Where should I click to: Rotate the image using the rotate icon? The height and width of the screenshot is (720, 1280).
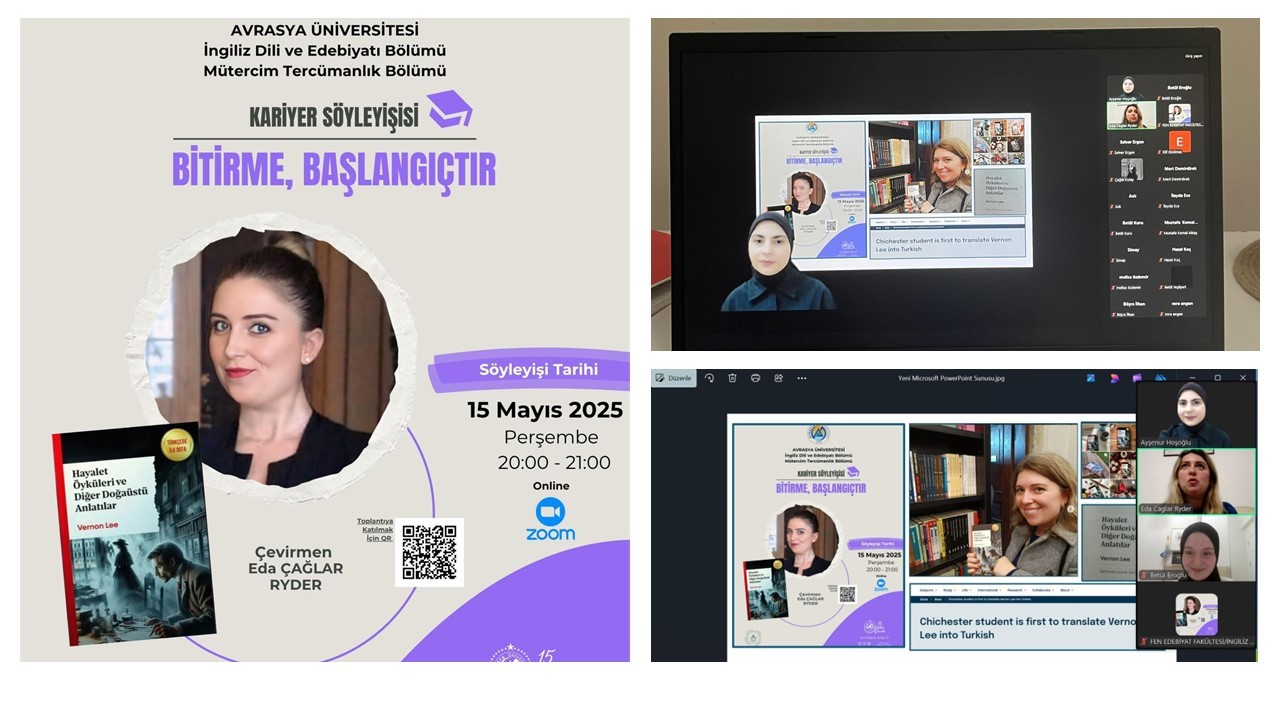(x=709, y=378)
